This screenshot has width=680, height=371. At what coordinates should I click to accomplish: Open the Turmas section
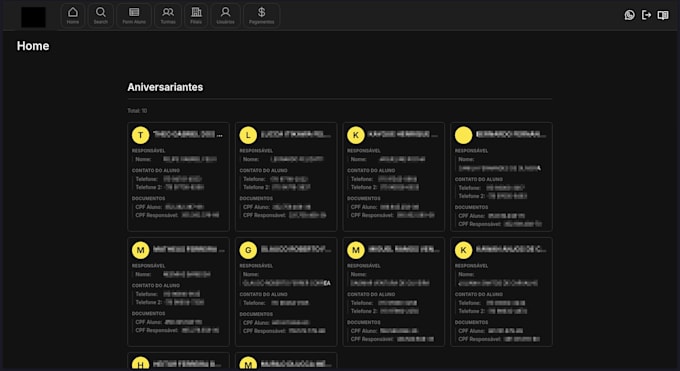tap(168, 16)
